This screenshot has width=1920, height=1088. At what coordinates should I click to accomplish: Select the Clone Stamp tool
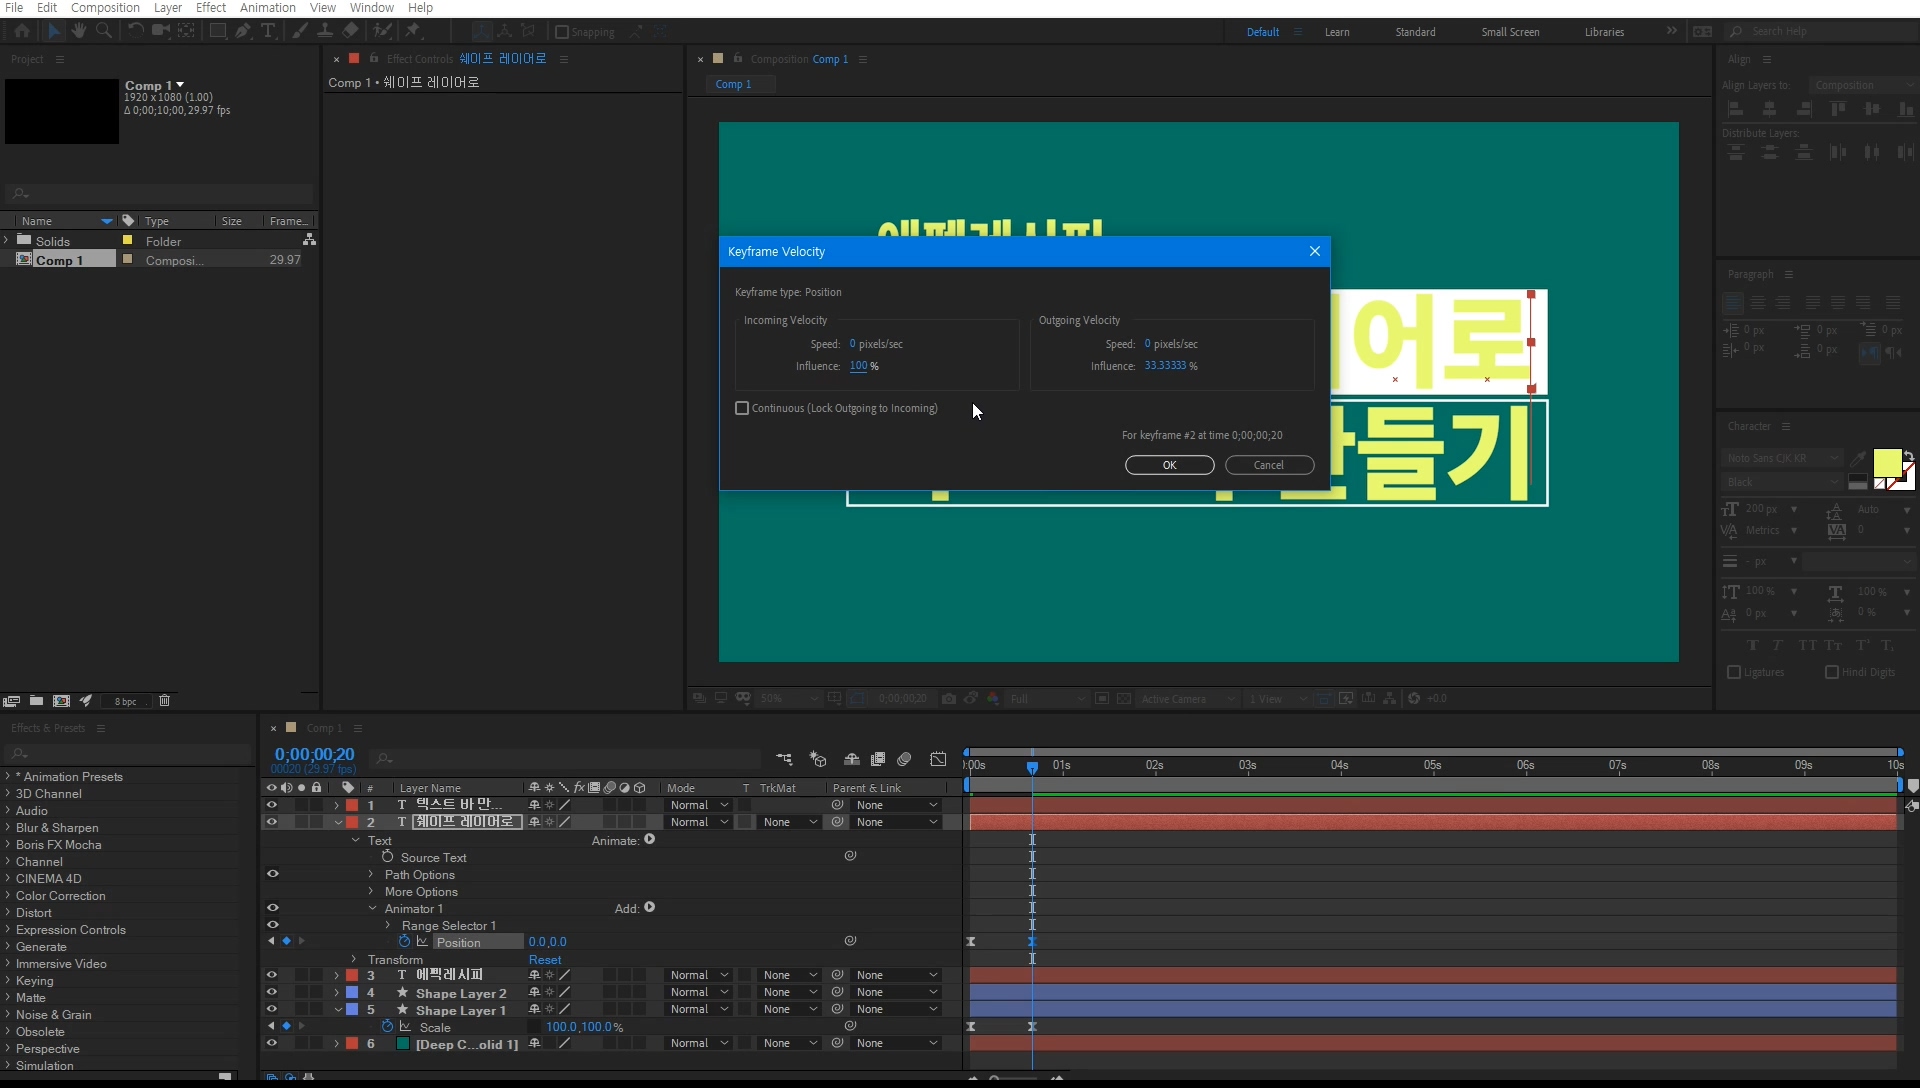325,31
